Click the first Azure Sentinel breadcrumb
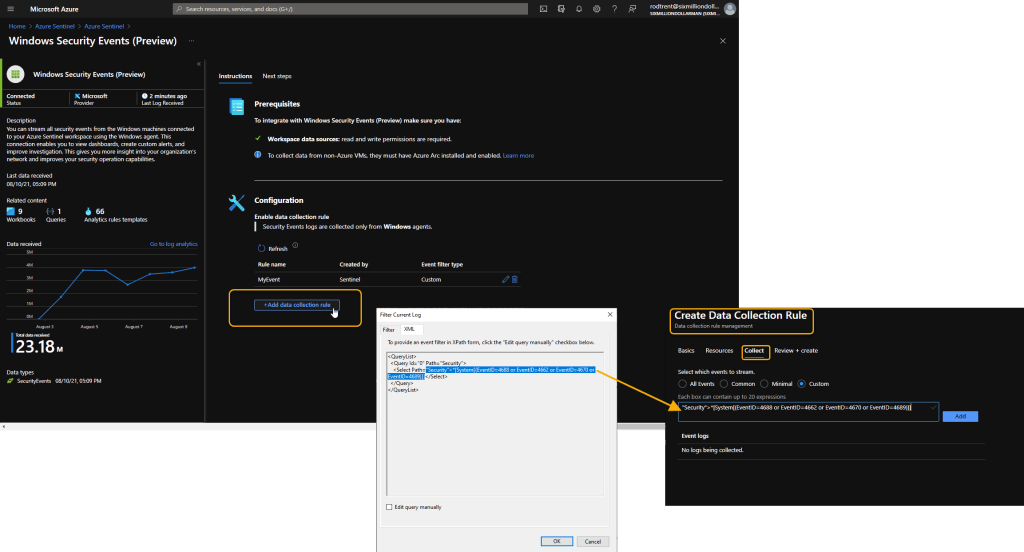Screen dimensions: 1024x552 54,27
